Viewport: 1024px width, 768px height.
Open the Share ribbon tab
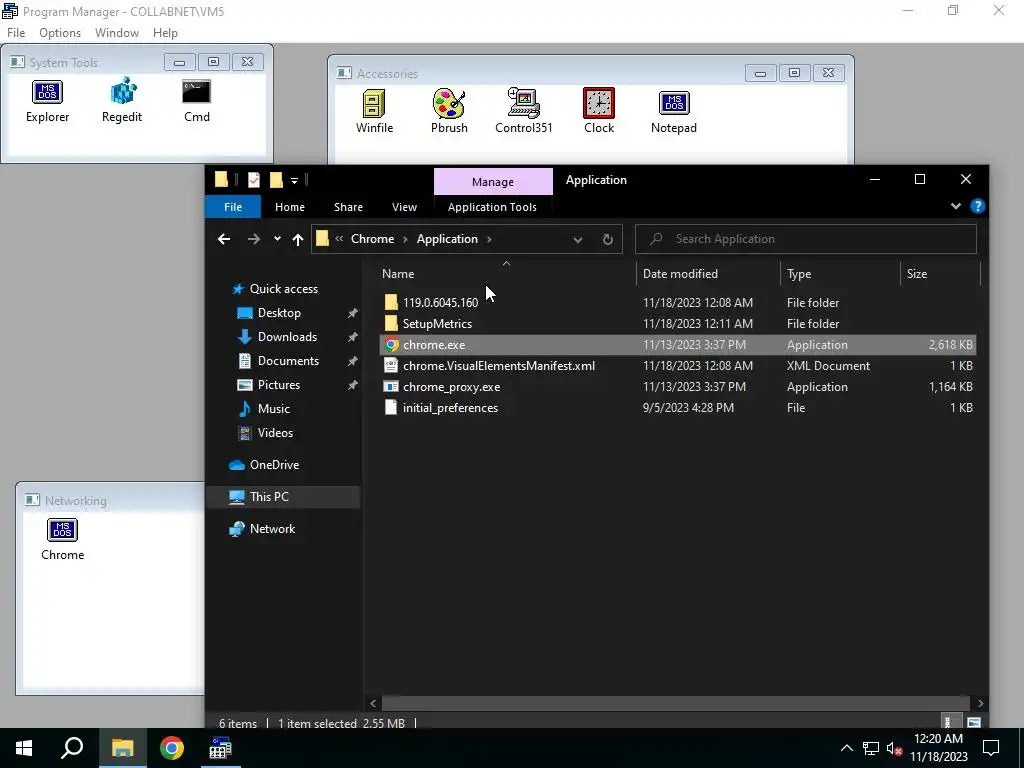click(x=348, y=207)
